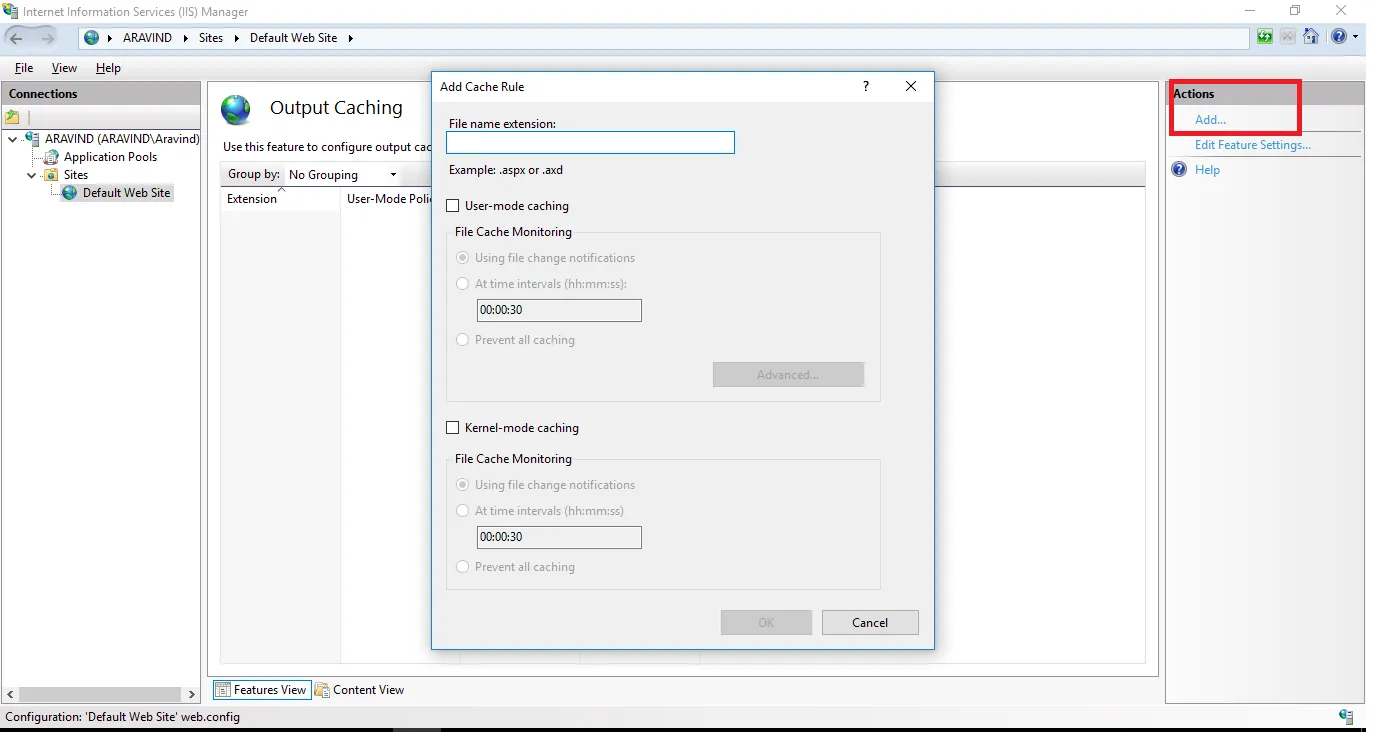Open the Group by No Grouping dropdown
Screen dimensions: 1384x732
coord(343,175)
